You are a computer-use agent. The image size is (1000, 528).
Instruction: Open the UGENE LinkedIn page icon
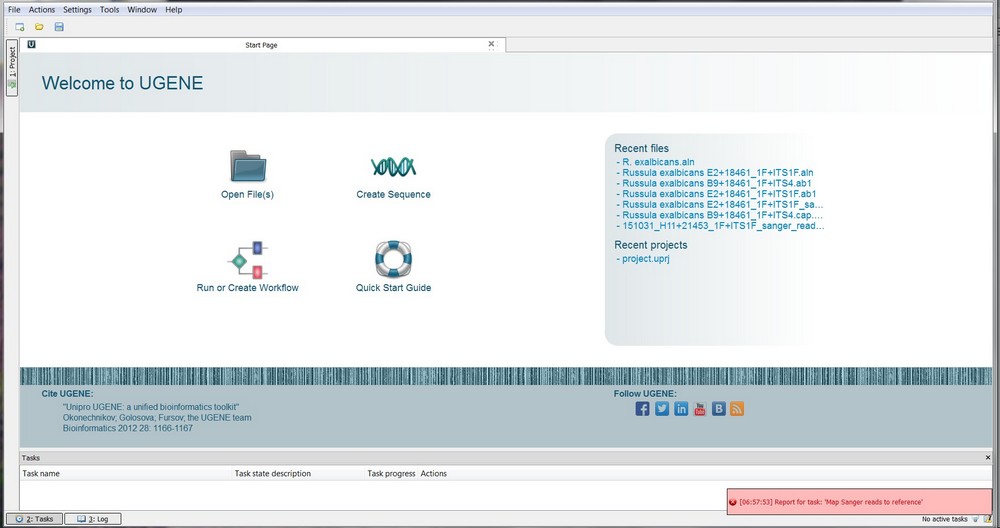[681, 409]
